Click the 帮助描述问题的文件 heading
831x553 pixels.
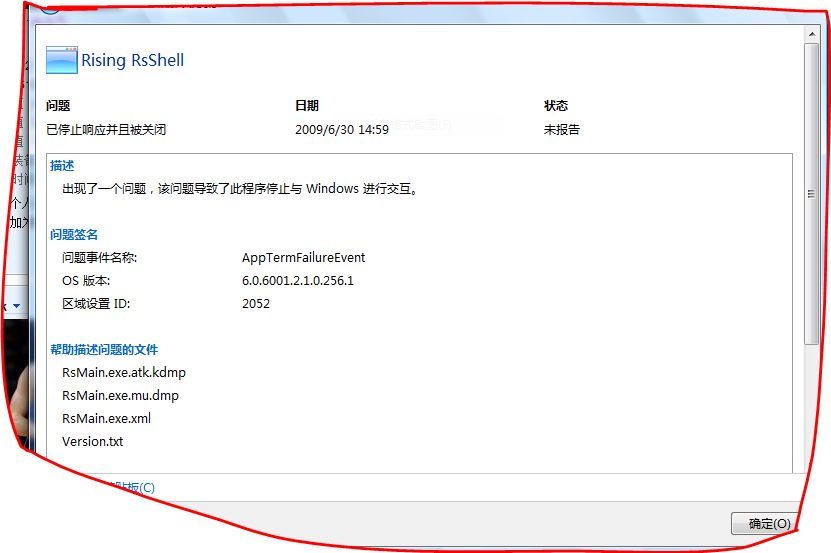(104, 349)
